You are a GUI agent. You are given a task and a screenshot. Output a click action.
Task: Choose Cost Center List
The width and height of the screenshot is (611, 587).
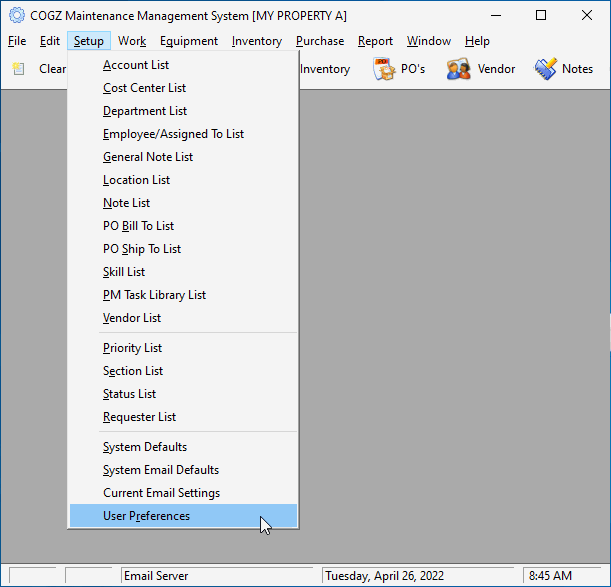tap(183, 88)
